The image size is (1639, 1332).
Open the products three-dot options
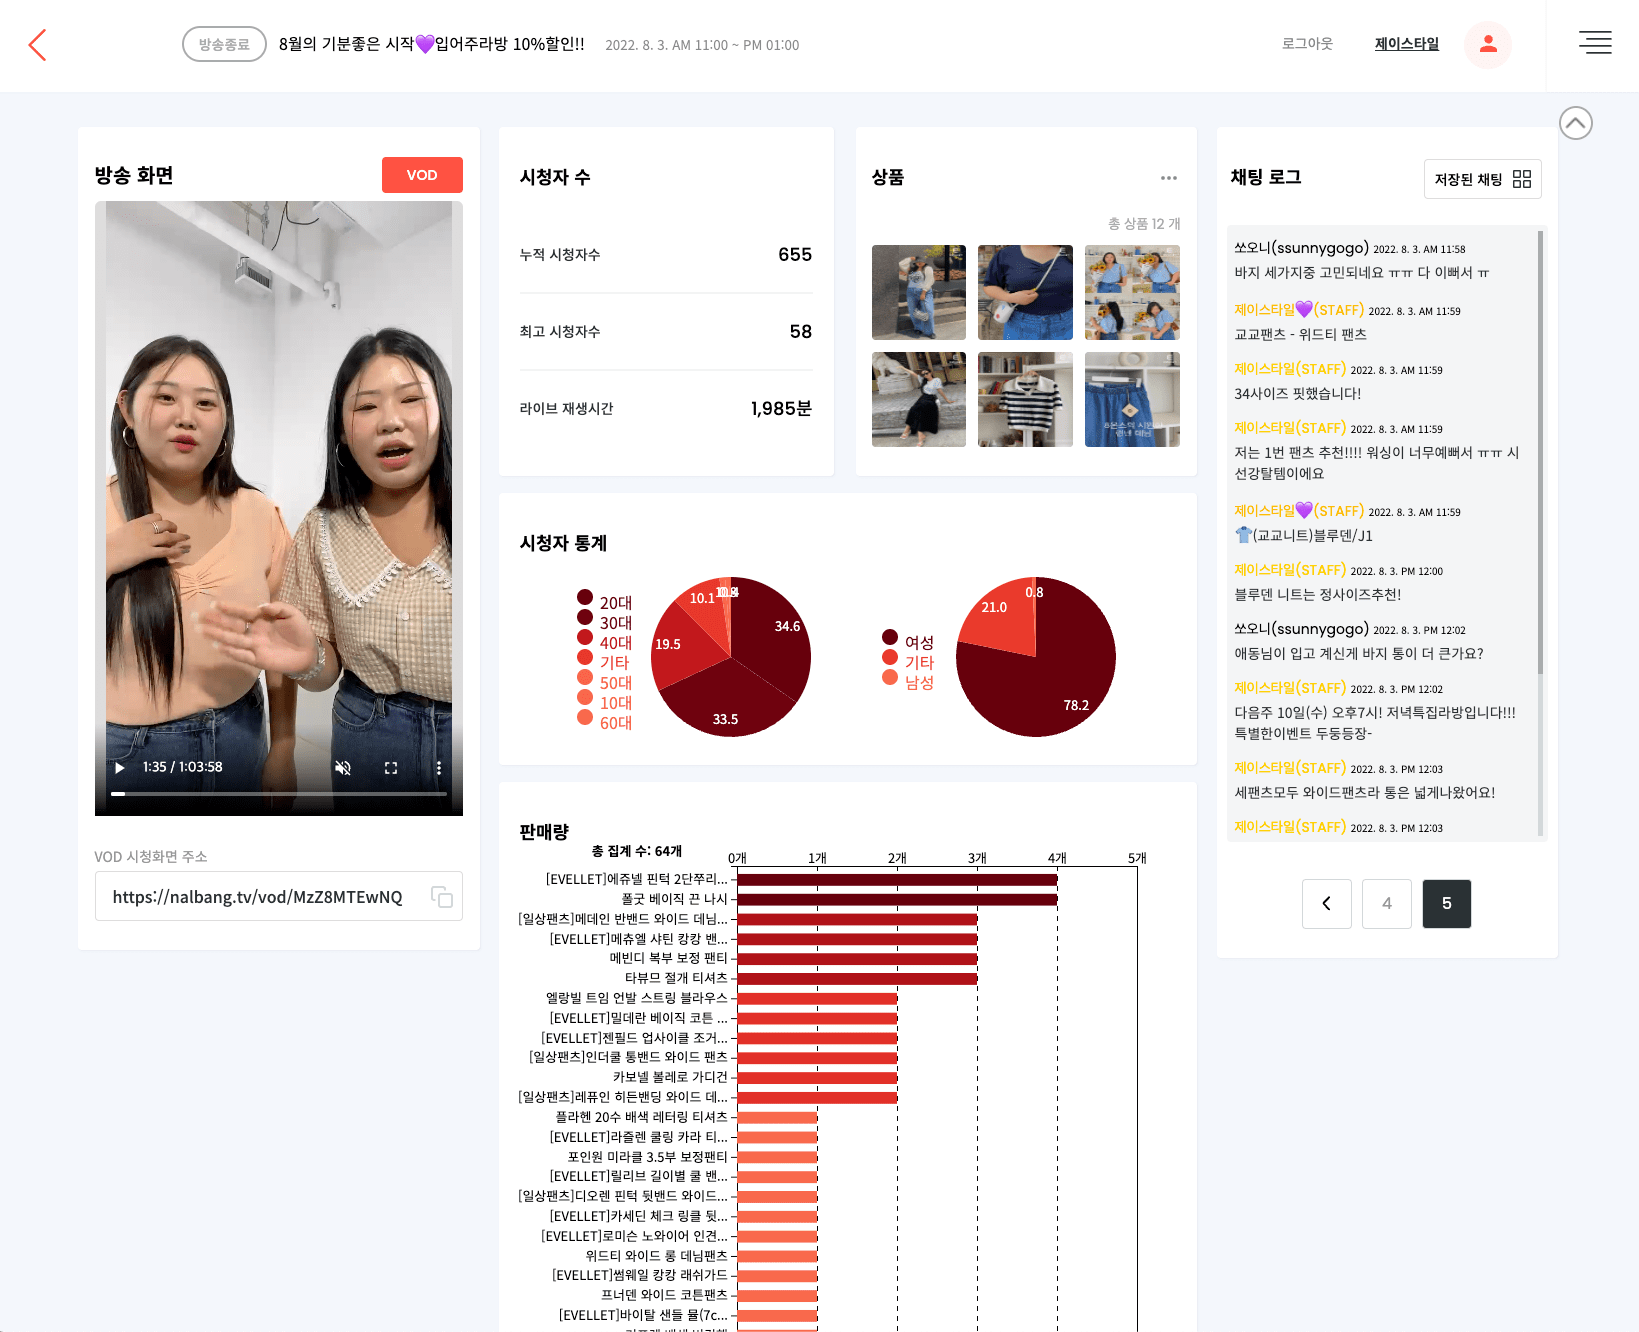click(x=1168, y=178)
